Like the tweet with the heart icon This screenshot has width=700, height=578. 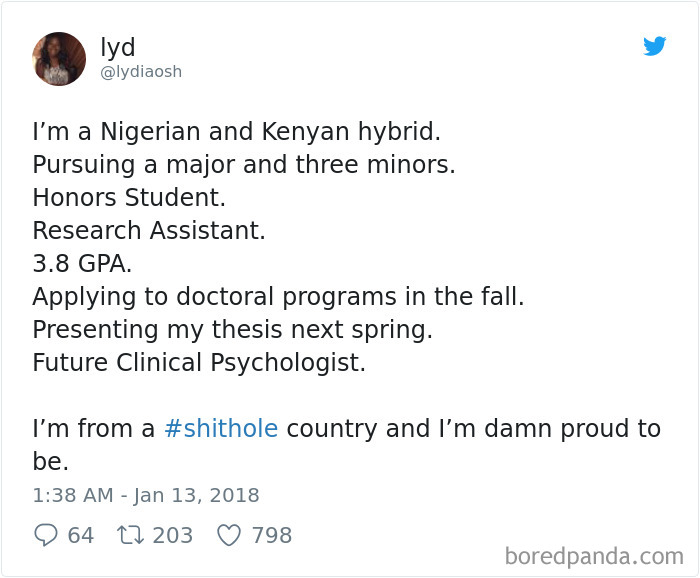229,536
